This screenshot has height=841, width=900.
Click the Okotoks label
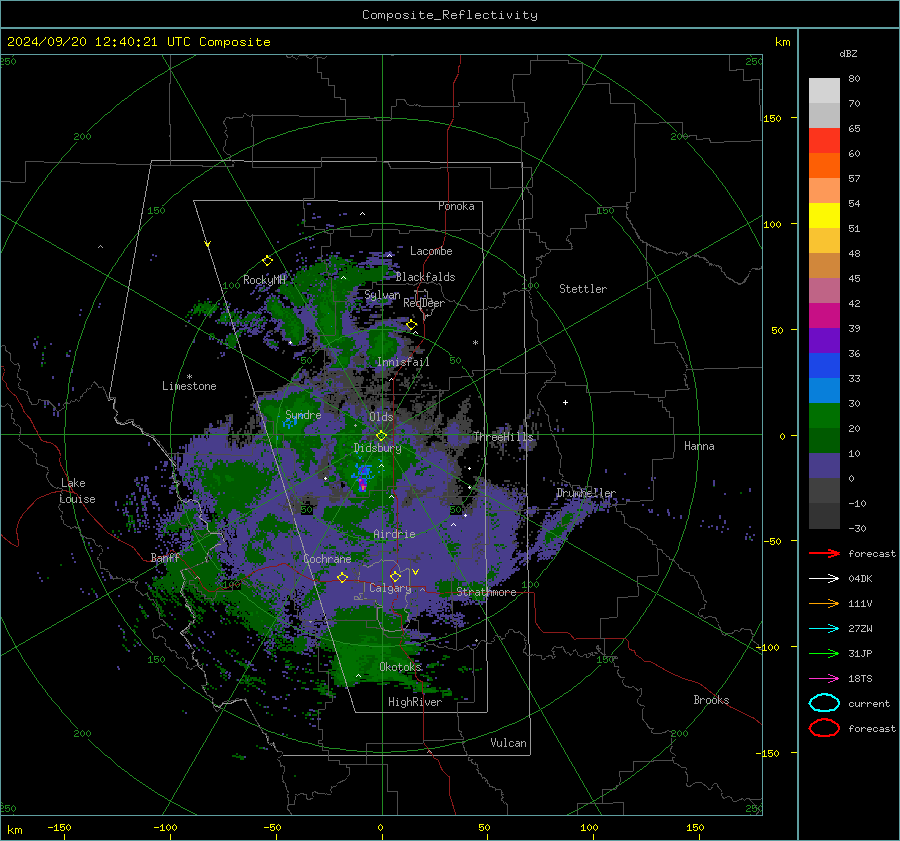point(400,666)
